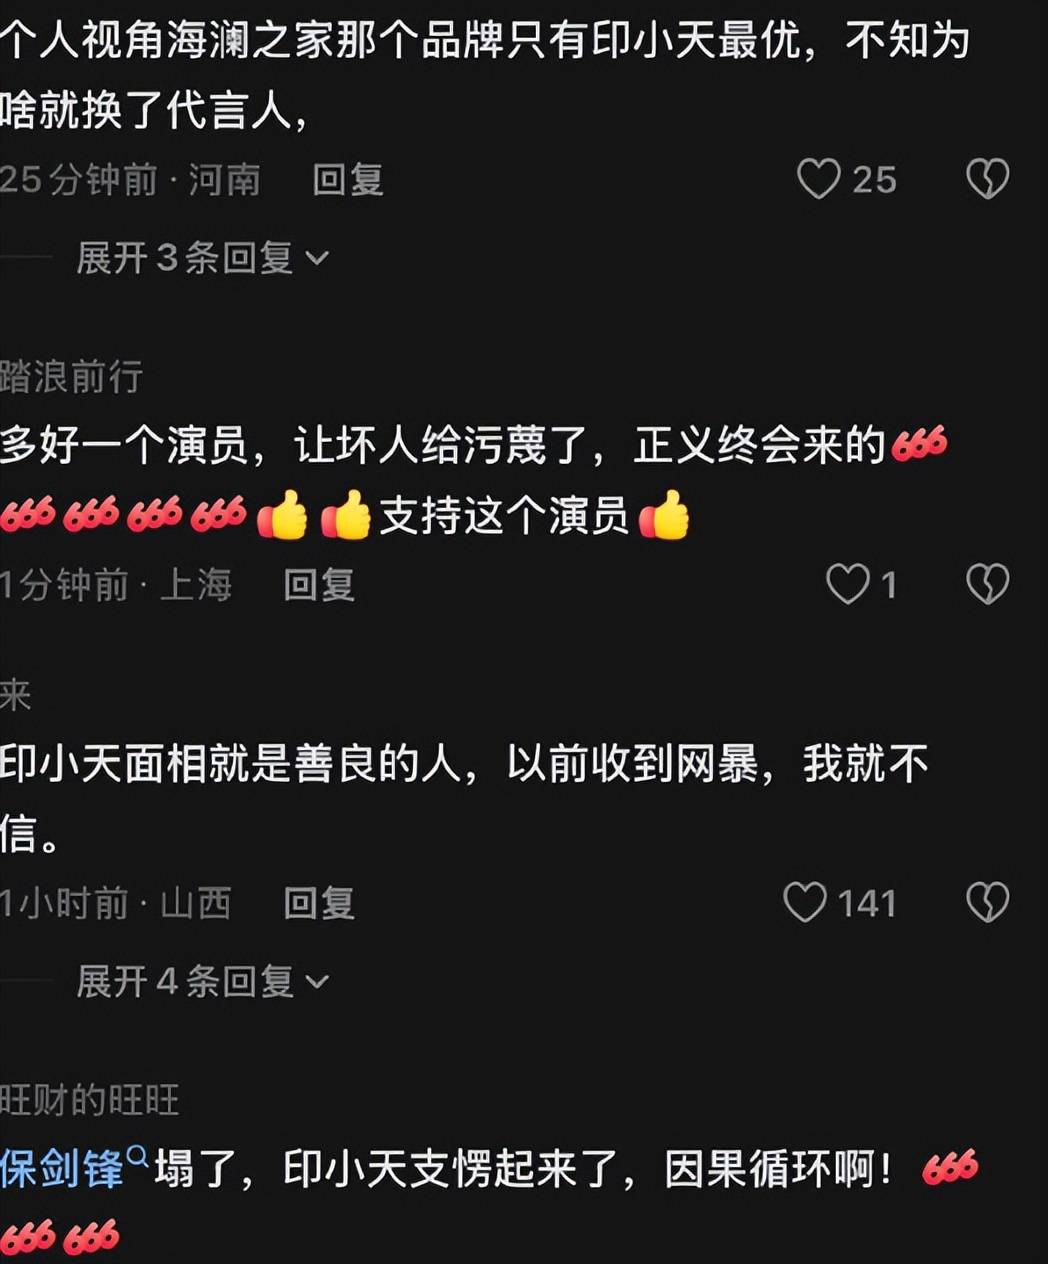
Task: Like 踏浪前行's comment with 1 like
Action: [x=847, y=584]
